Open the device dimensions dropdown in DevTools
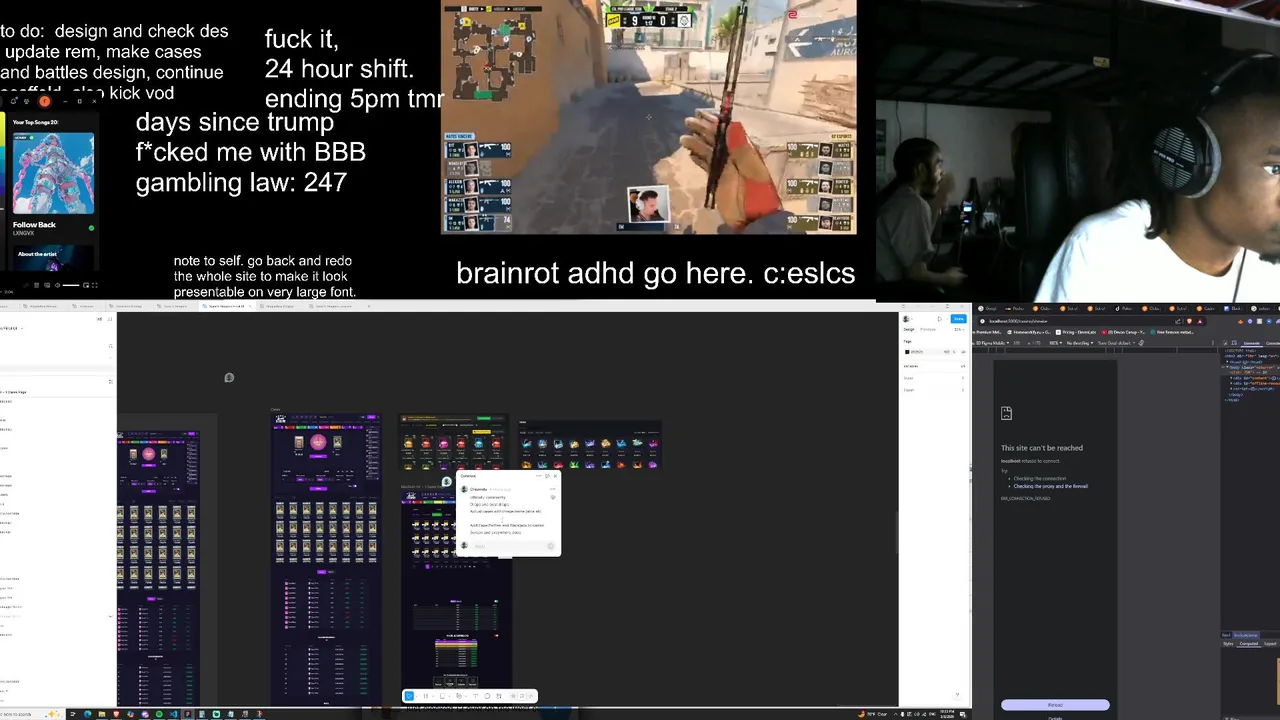The image size is (1280, 720). coord(991,343)
